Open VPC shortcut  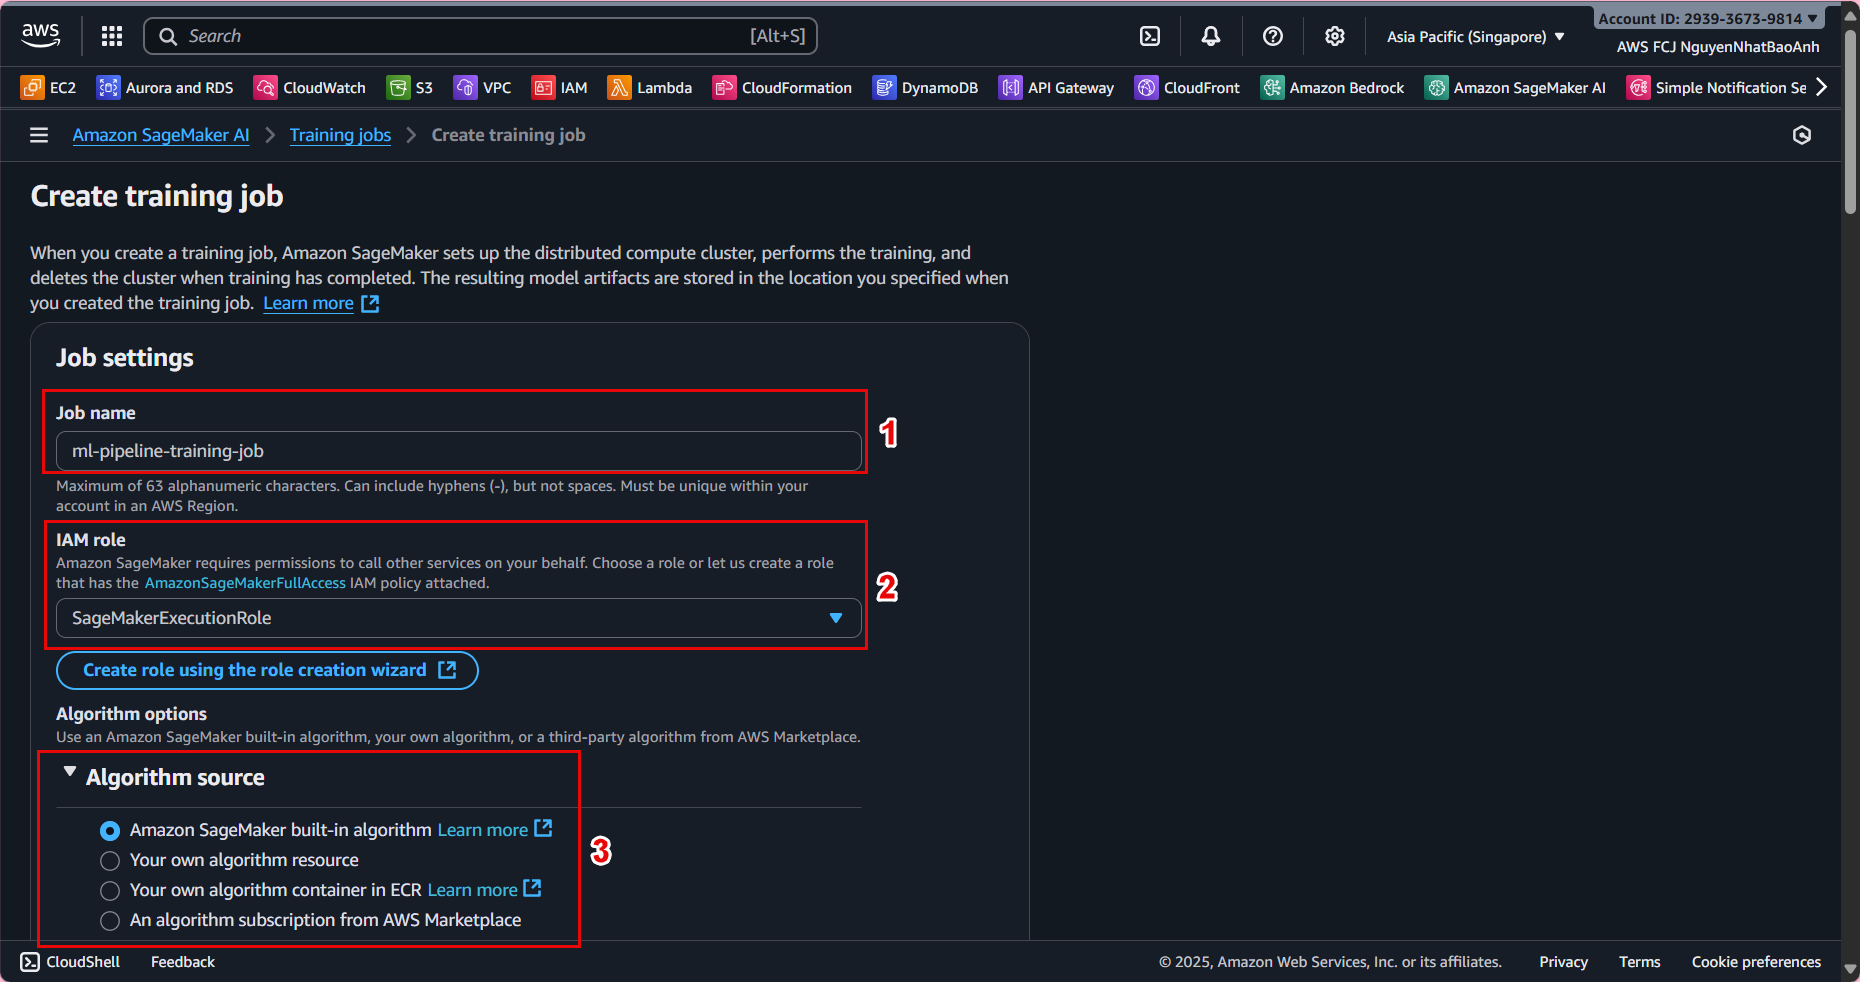(x=482, y=88)
